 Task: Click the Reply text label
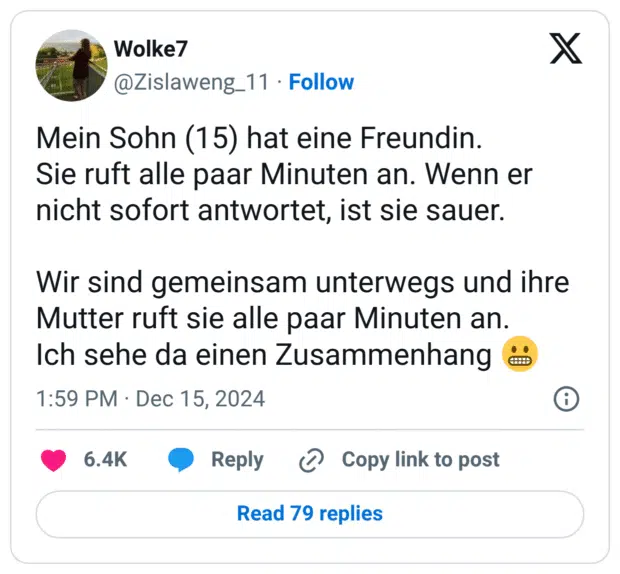click(237, 460)
